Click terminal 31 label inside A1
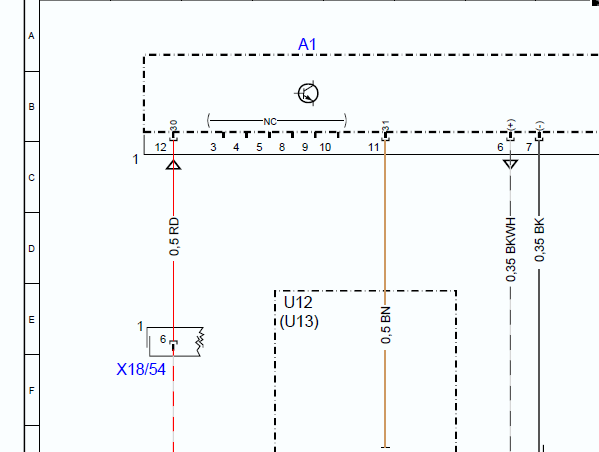599x452 pixels. (x=385, y=125)
